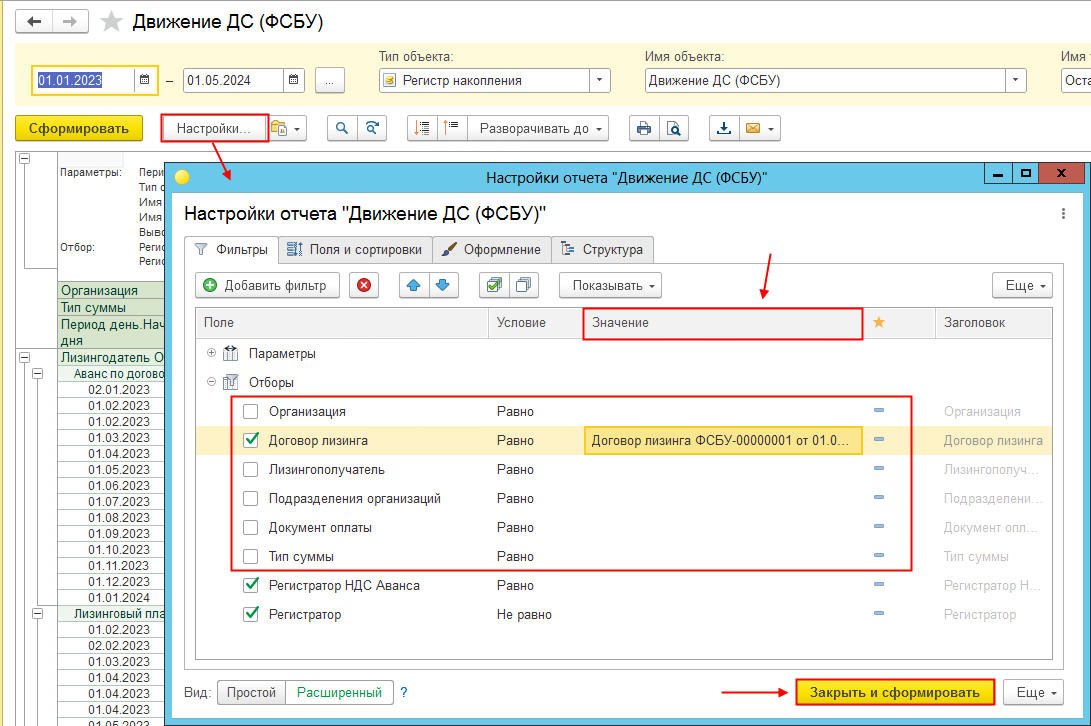The height and width of the screenshot is (726, 1091).
Task: Move filter down with blue arrow
Action: click(441, 285)
